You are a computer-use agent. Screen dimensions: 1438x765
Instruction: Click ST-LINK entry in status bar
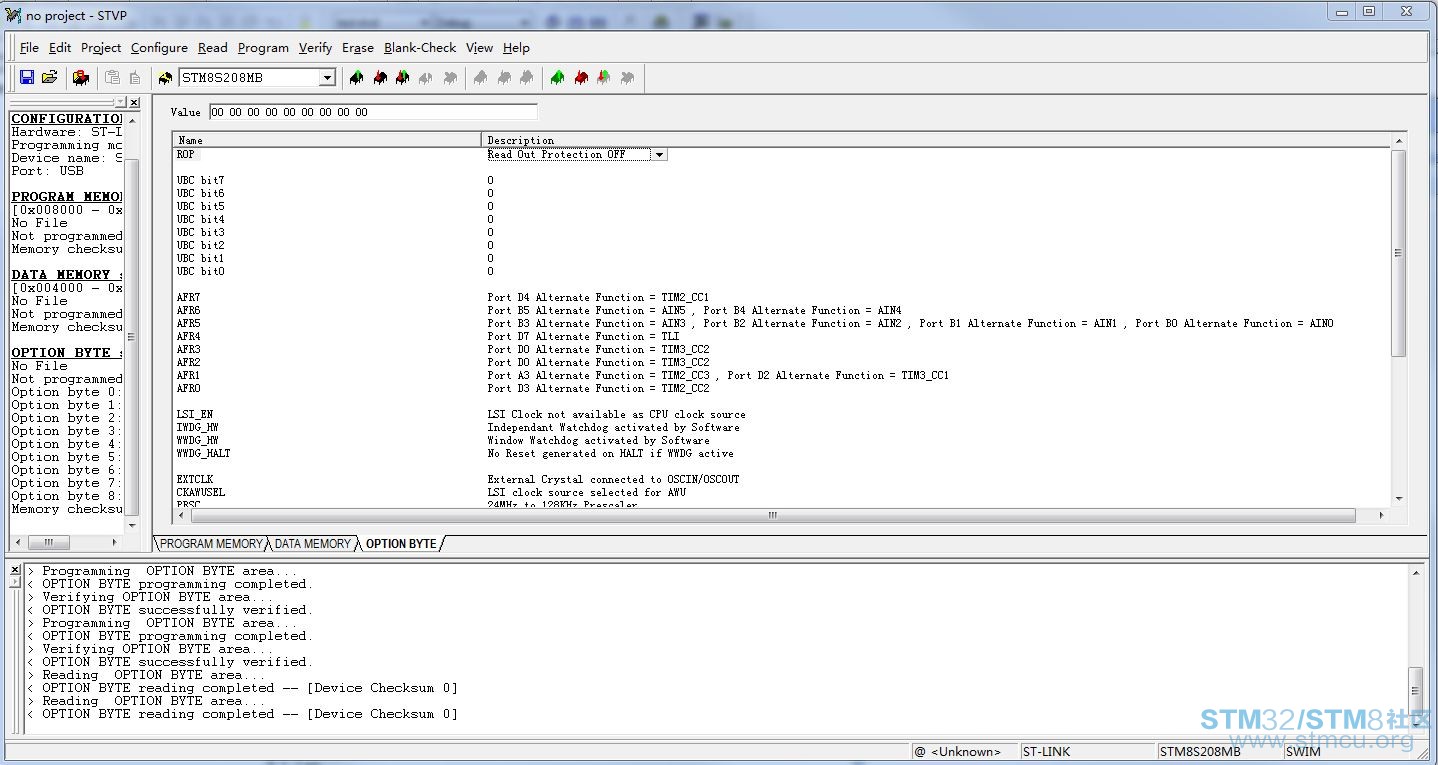(x=1087, y=752)
